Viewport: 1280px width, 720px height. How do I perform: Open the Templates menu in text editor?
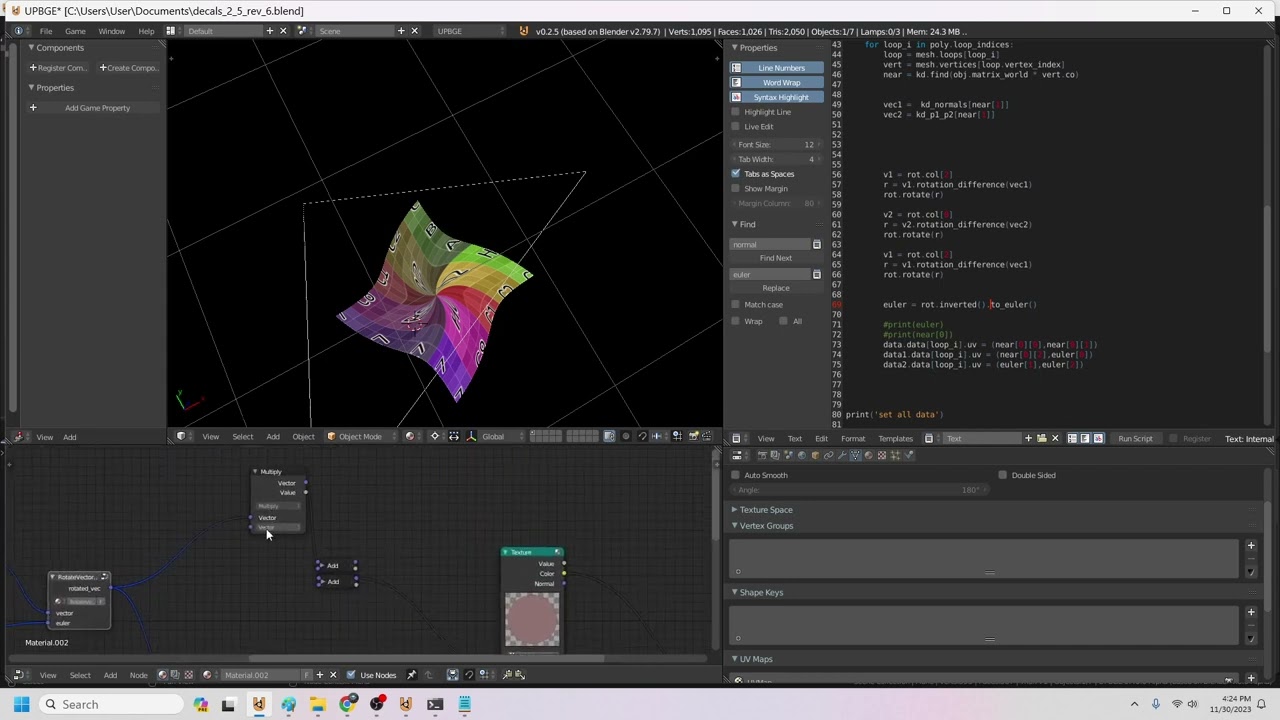coord(895,438)
